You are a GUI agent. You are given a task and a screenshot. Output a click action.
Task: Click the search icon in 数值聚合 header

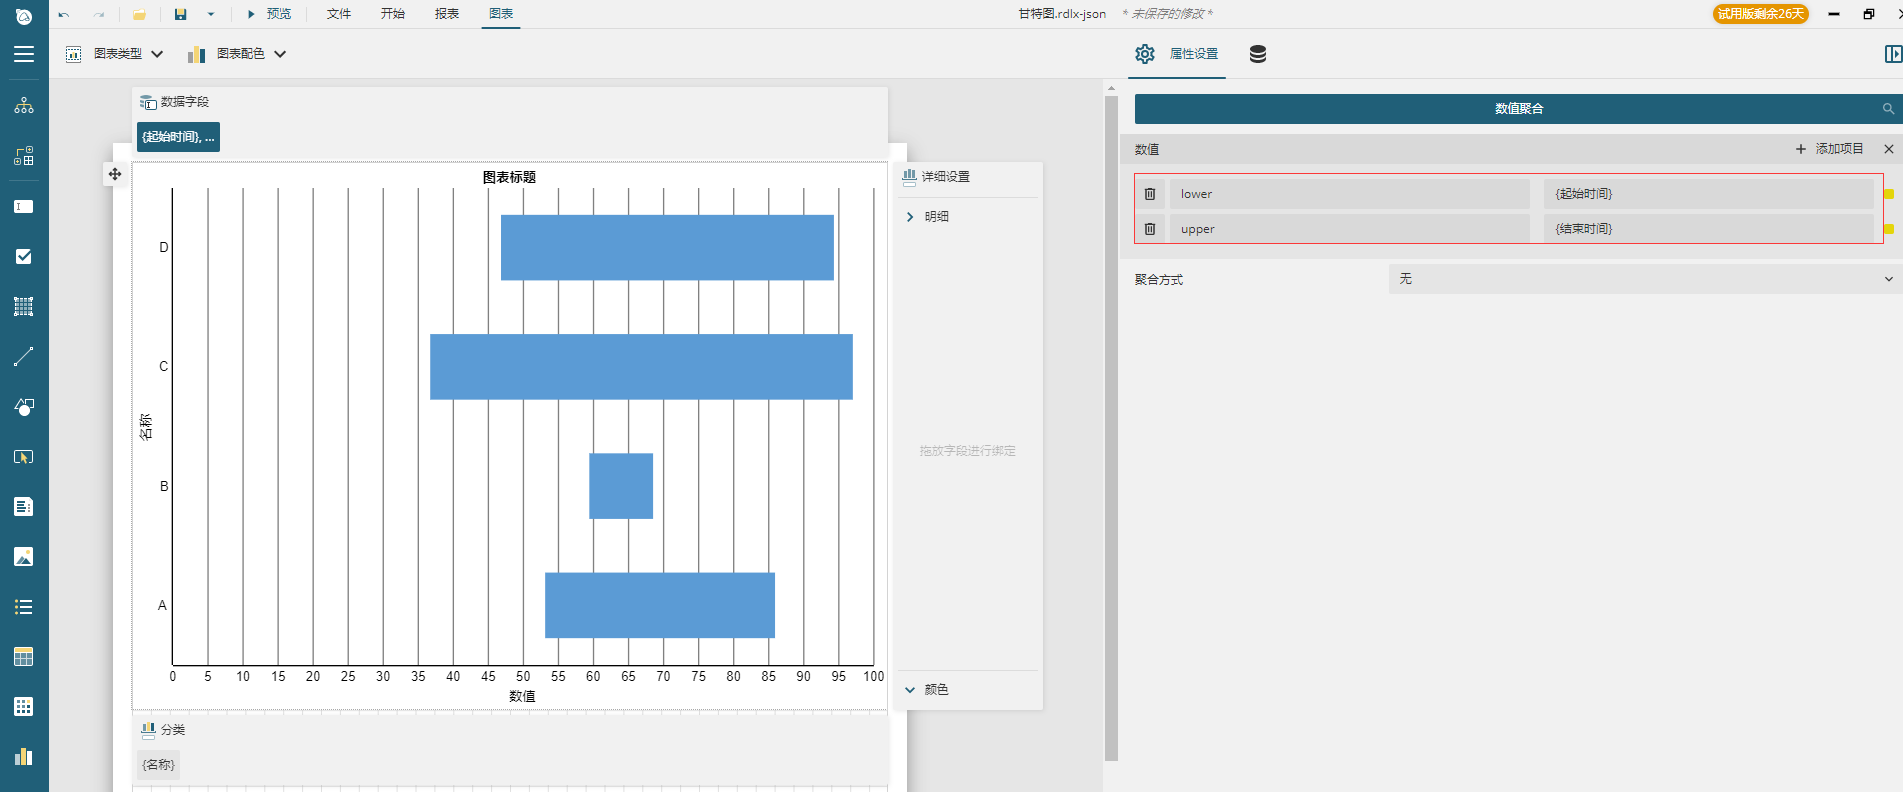coord(1888,109)
